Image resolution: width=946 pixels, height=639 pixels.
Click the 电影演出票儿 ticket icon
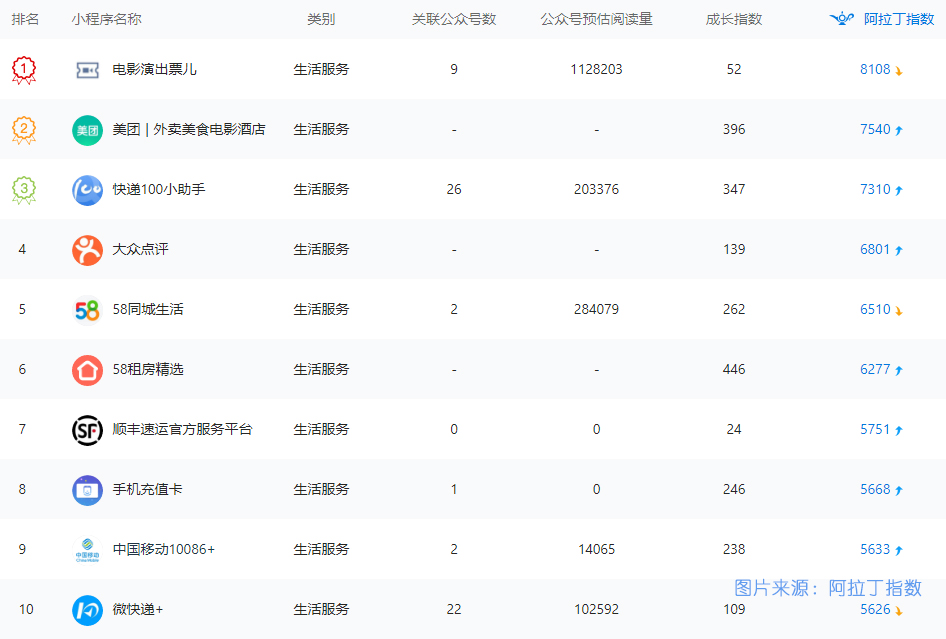click(x=87, y=70)
